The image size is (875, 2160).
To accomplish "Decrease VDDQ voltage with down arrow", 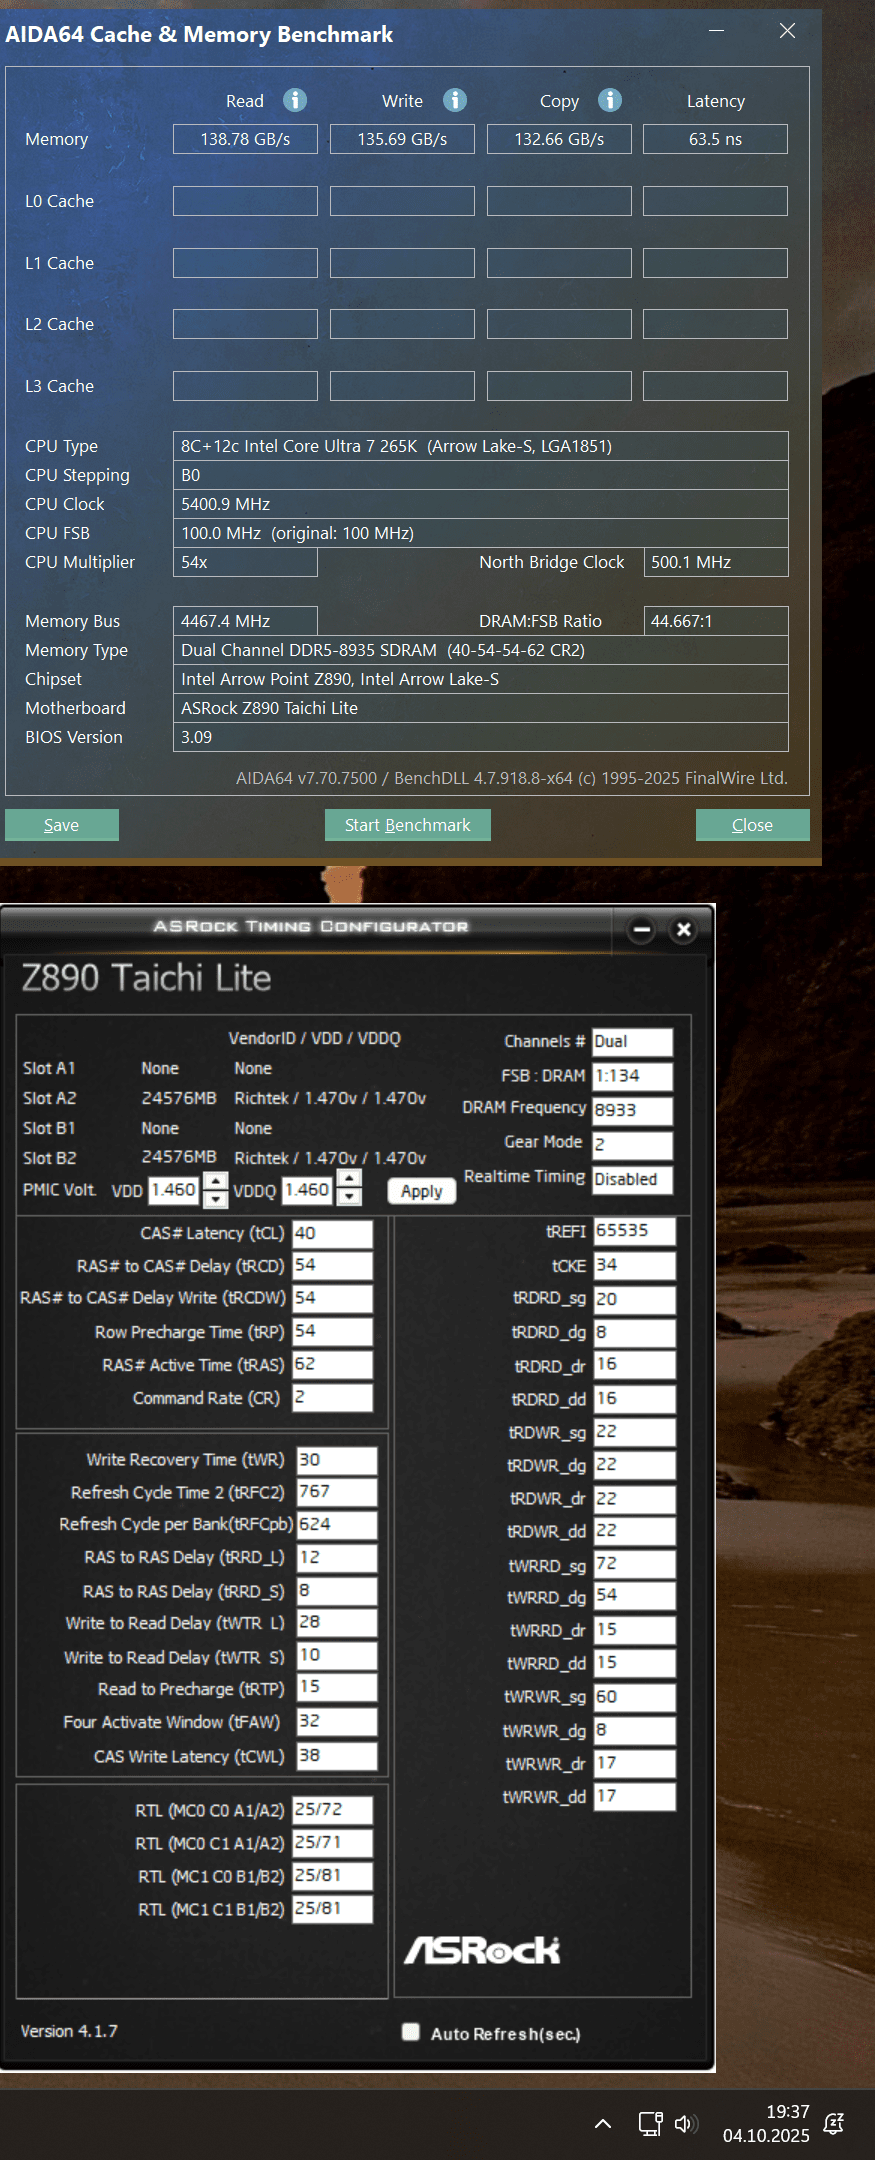I will [x=348, y=1196].
